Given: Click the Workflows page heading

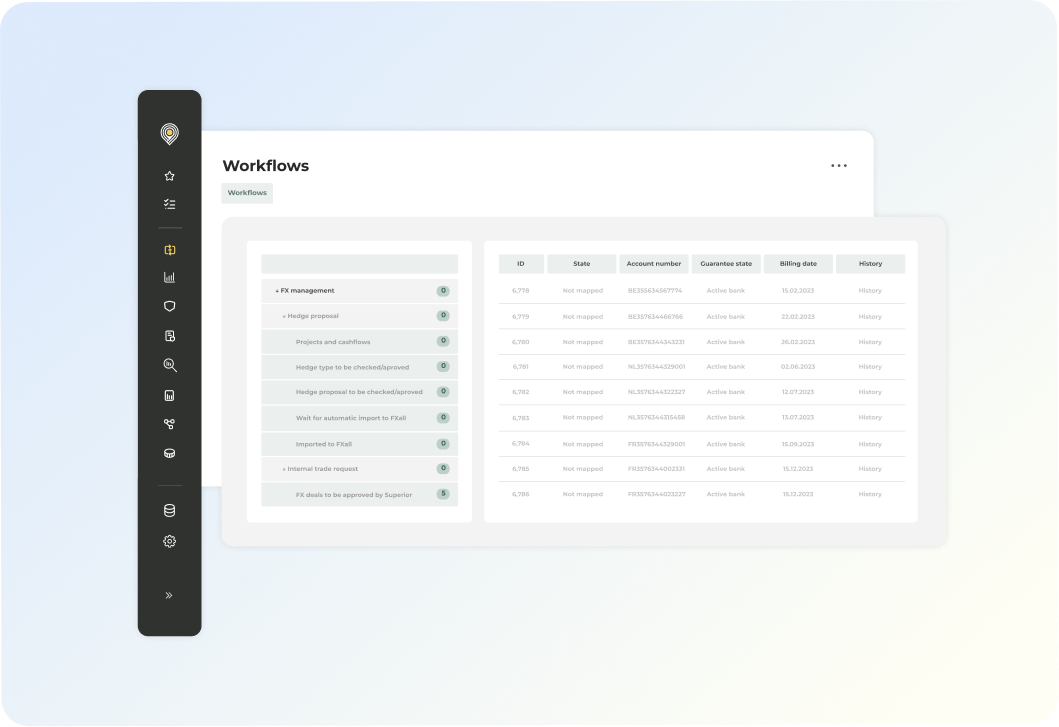Looking at the screenshot, I should (265, 166).
